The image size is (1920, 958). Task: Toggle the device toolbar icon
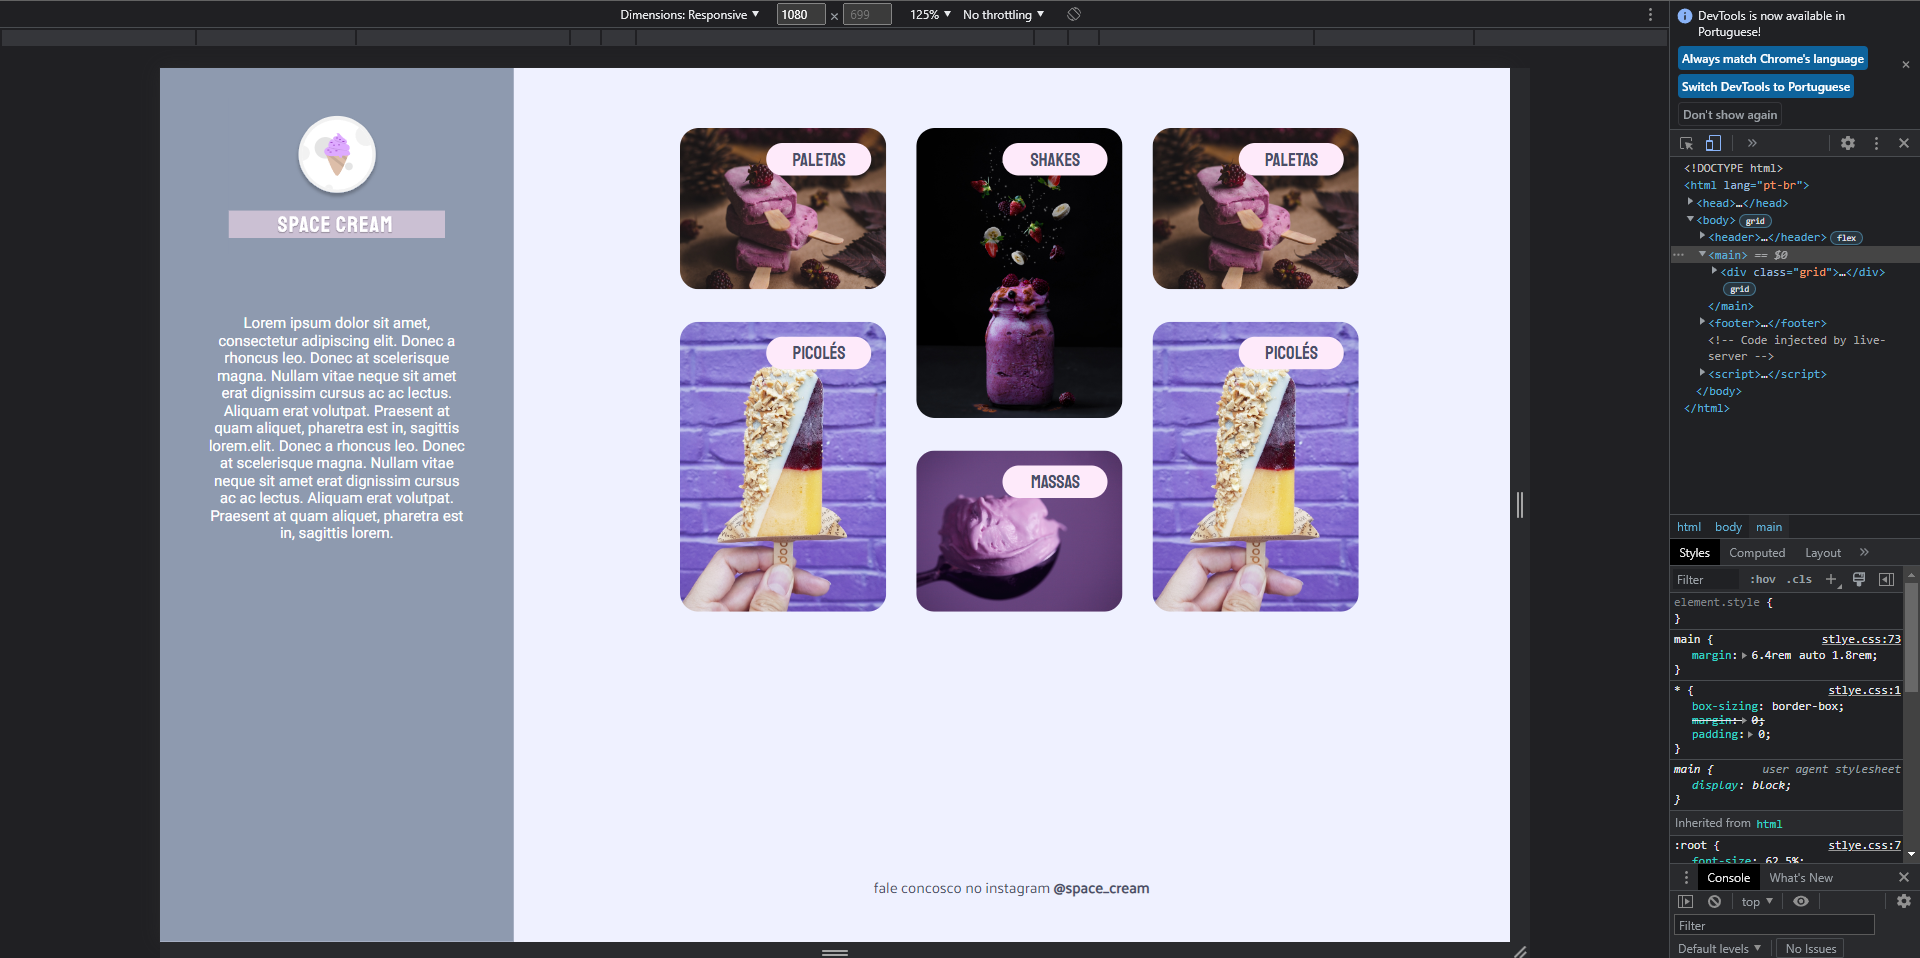(x=1713, y=143)
